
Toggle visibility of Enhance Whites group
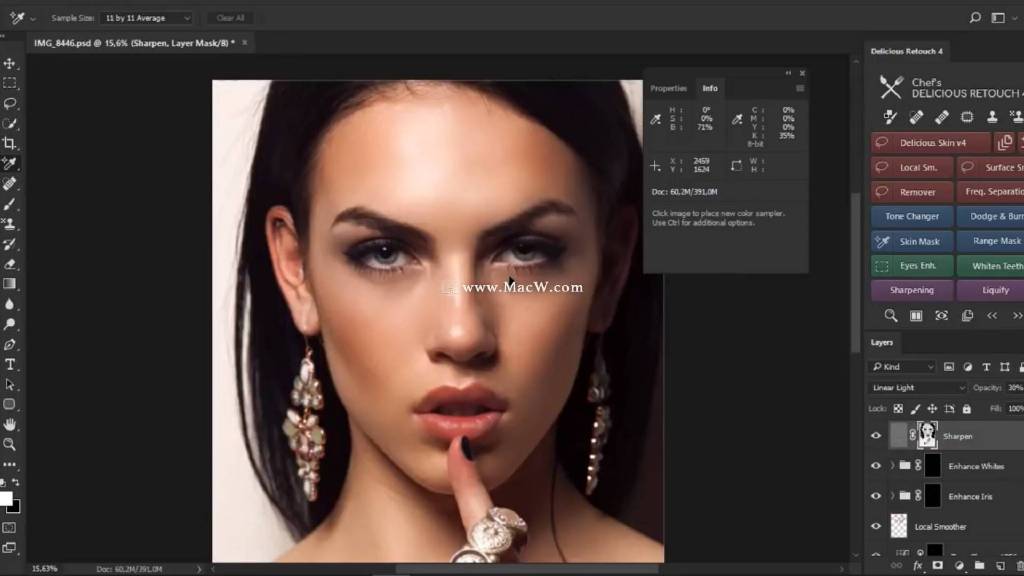tap(876, 466)
